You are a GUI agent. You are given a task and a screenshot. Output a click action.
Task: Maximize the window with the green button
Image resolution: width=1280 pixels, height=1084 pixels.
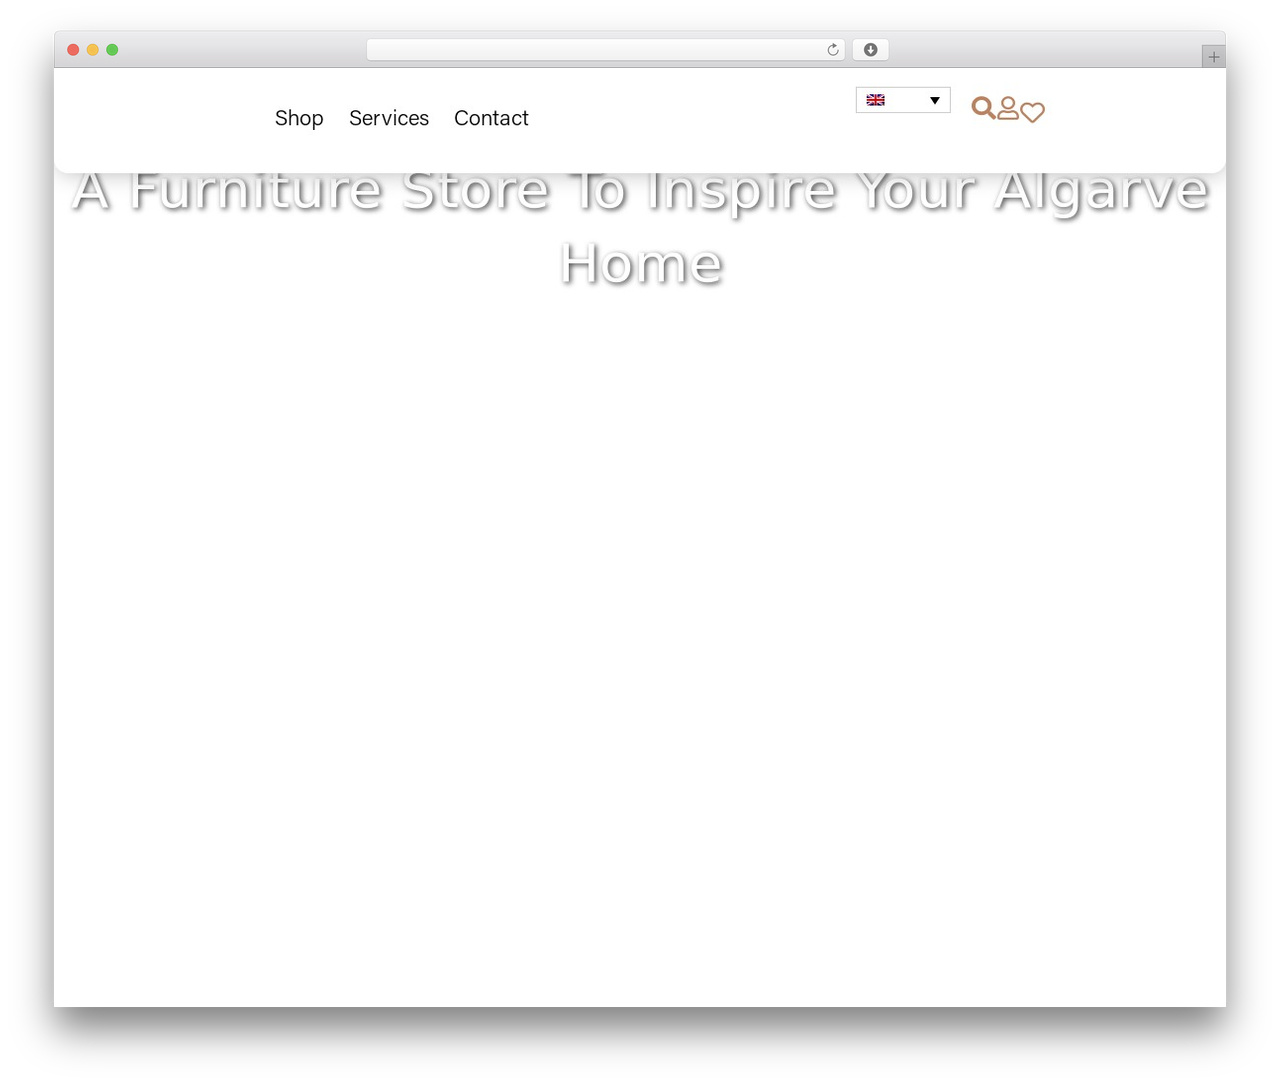pyautogui.click(x=112, y=50)
